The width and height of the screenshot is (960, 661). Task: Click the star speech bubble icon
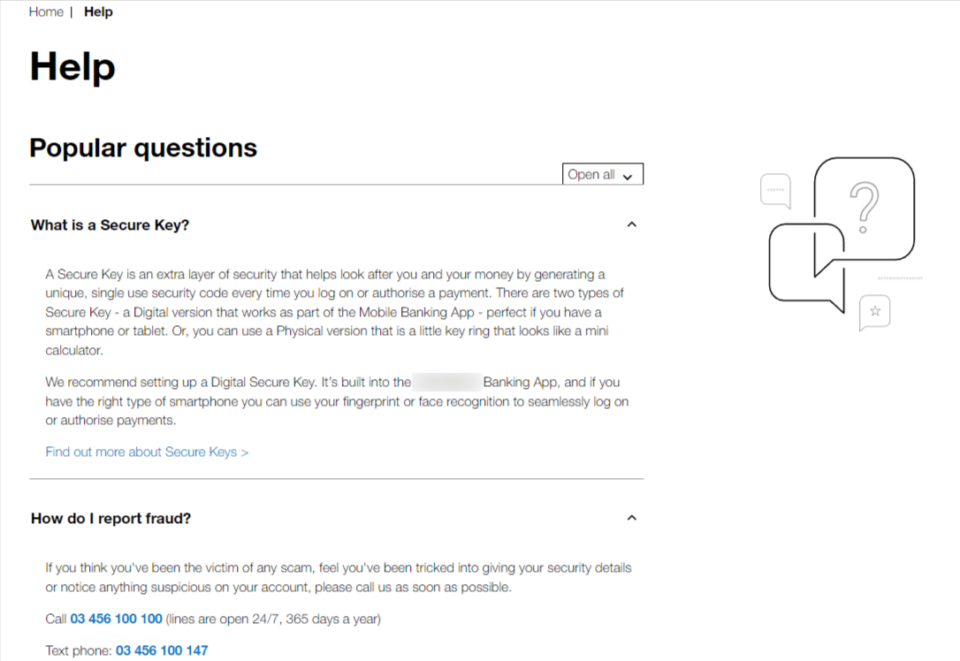click(x=874, y=312)
